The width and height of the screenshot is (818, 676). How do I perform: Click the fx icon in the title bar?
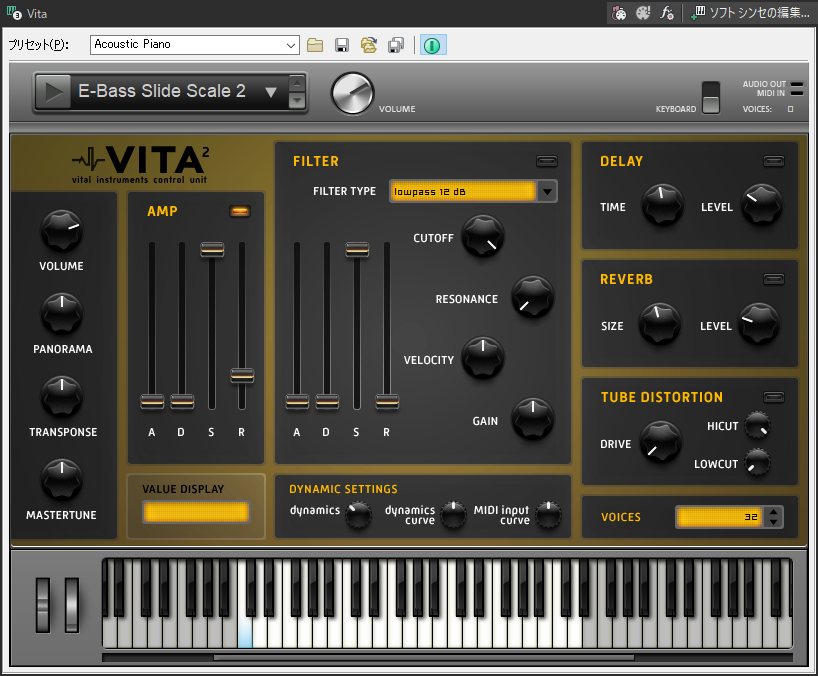[667, 13]
